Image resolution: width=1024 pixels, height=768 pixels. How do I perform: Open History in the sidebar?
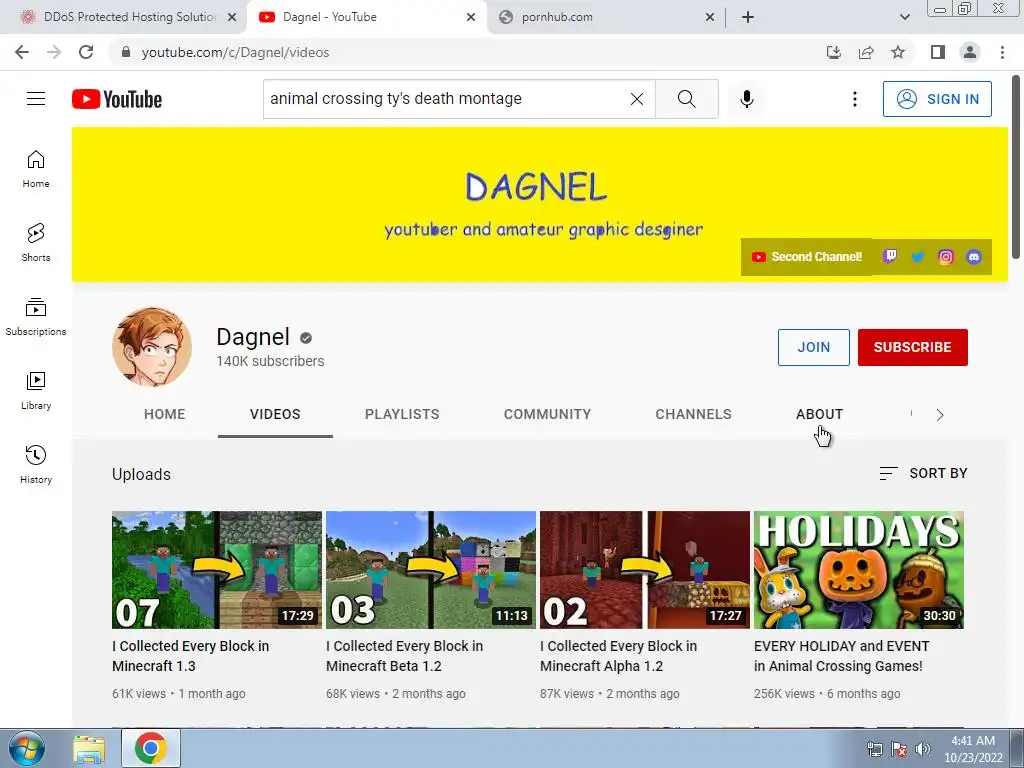(x=36, y=464)
